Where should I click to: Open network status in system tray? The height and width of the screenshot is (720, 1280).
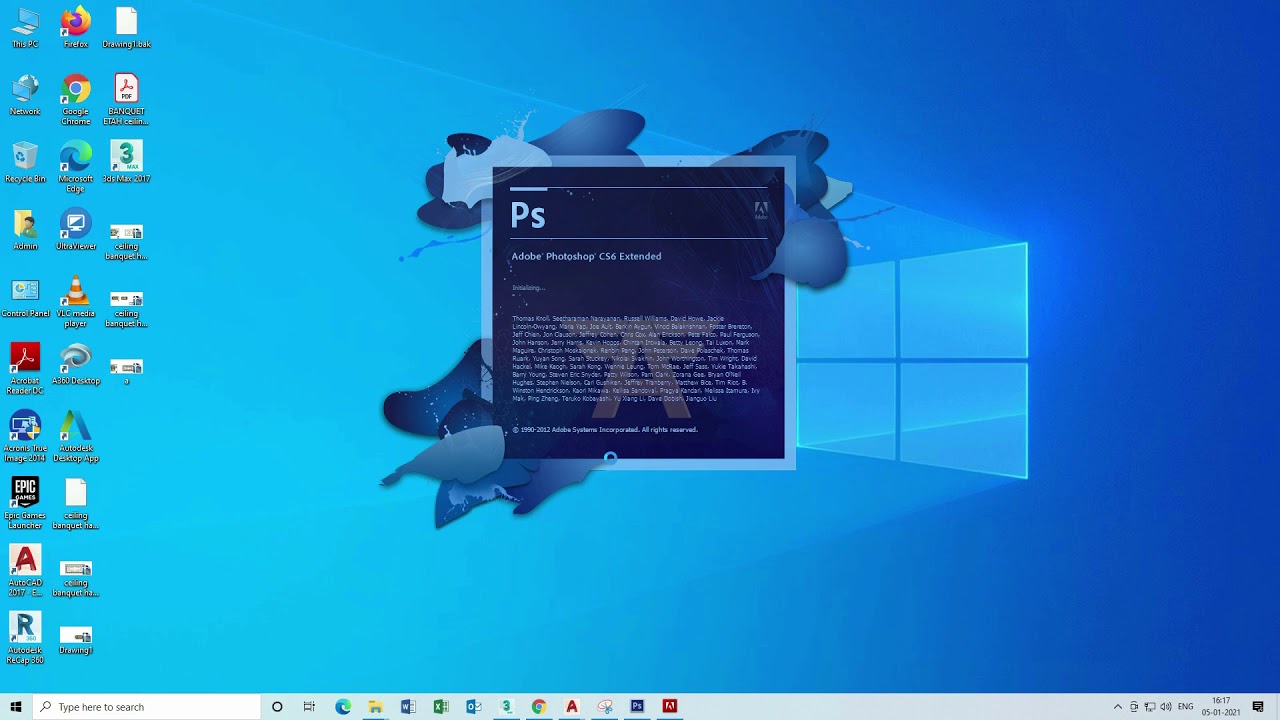pos(1150,707)
